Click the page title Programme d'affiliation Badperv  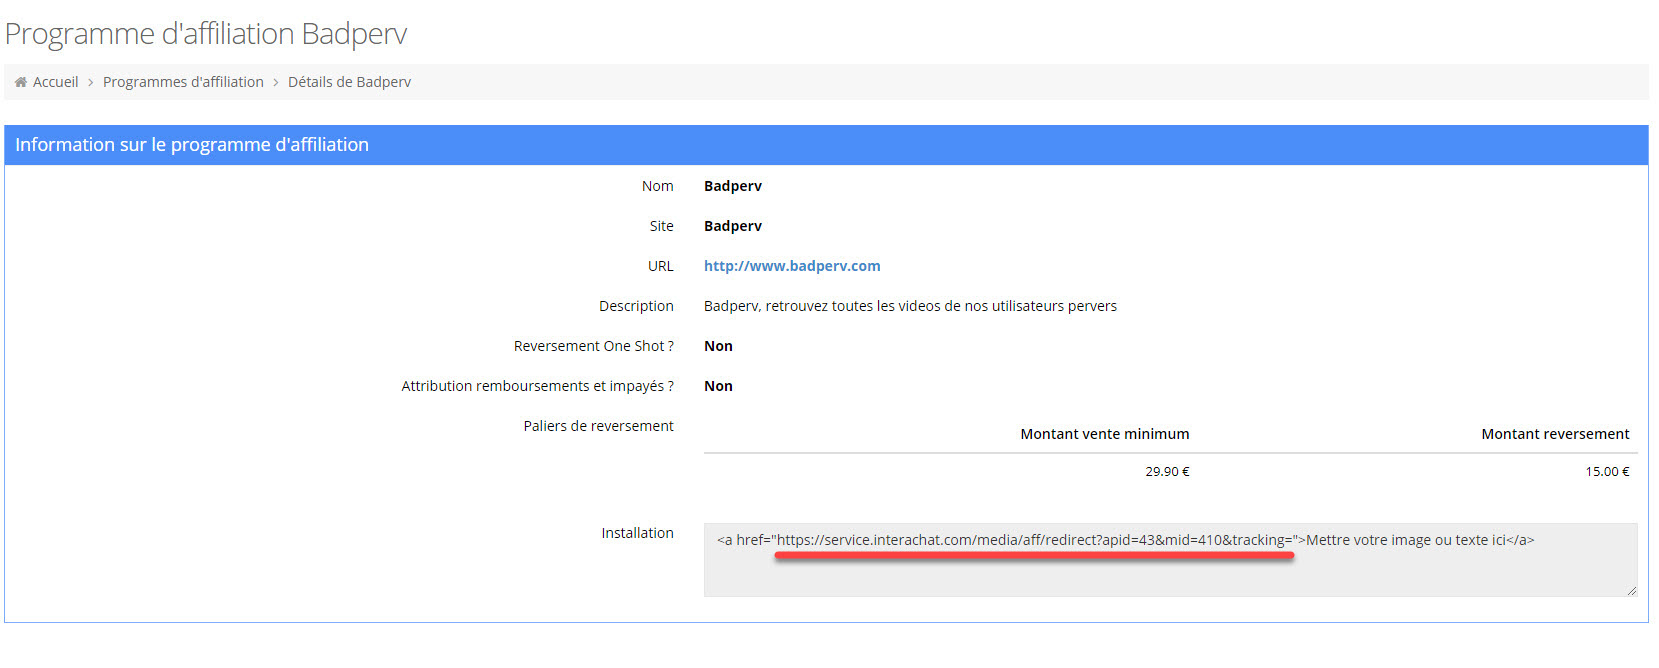point(206,34)
